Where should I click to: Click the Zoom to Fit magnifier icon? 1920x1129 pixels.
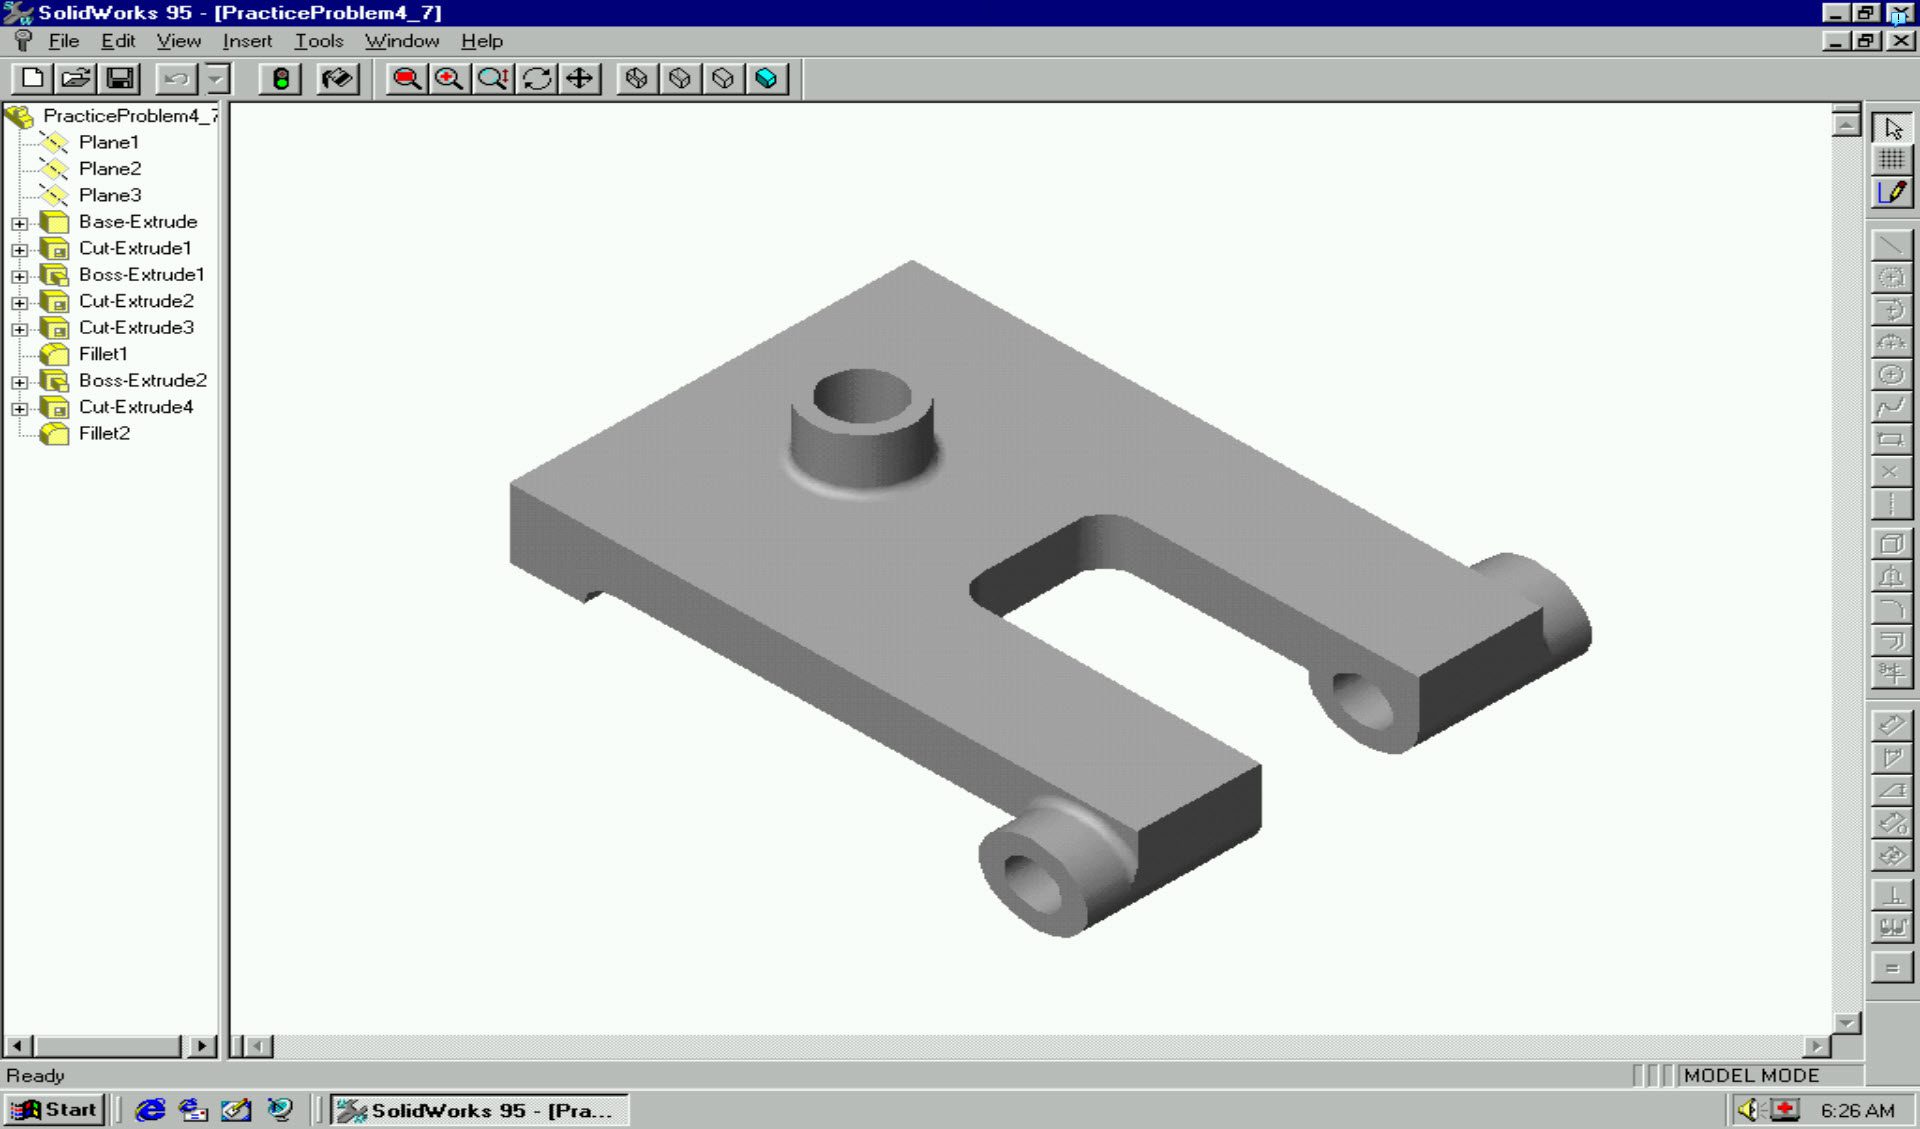click(x=406, y=80)
